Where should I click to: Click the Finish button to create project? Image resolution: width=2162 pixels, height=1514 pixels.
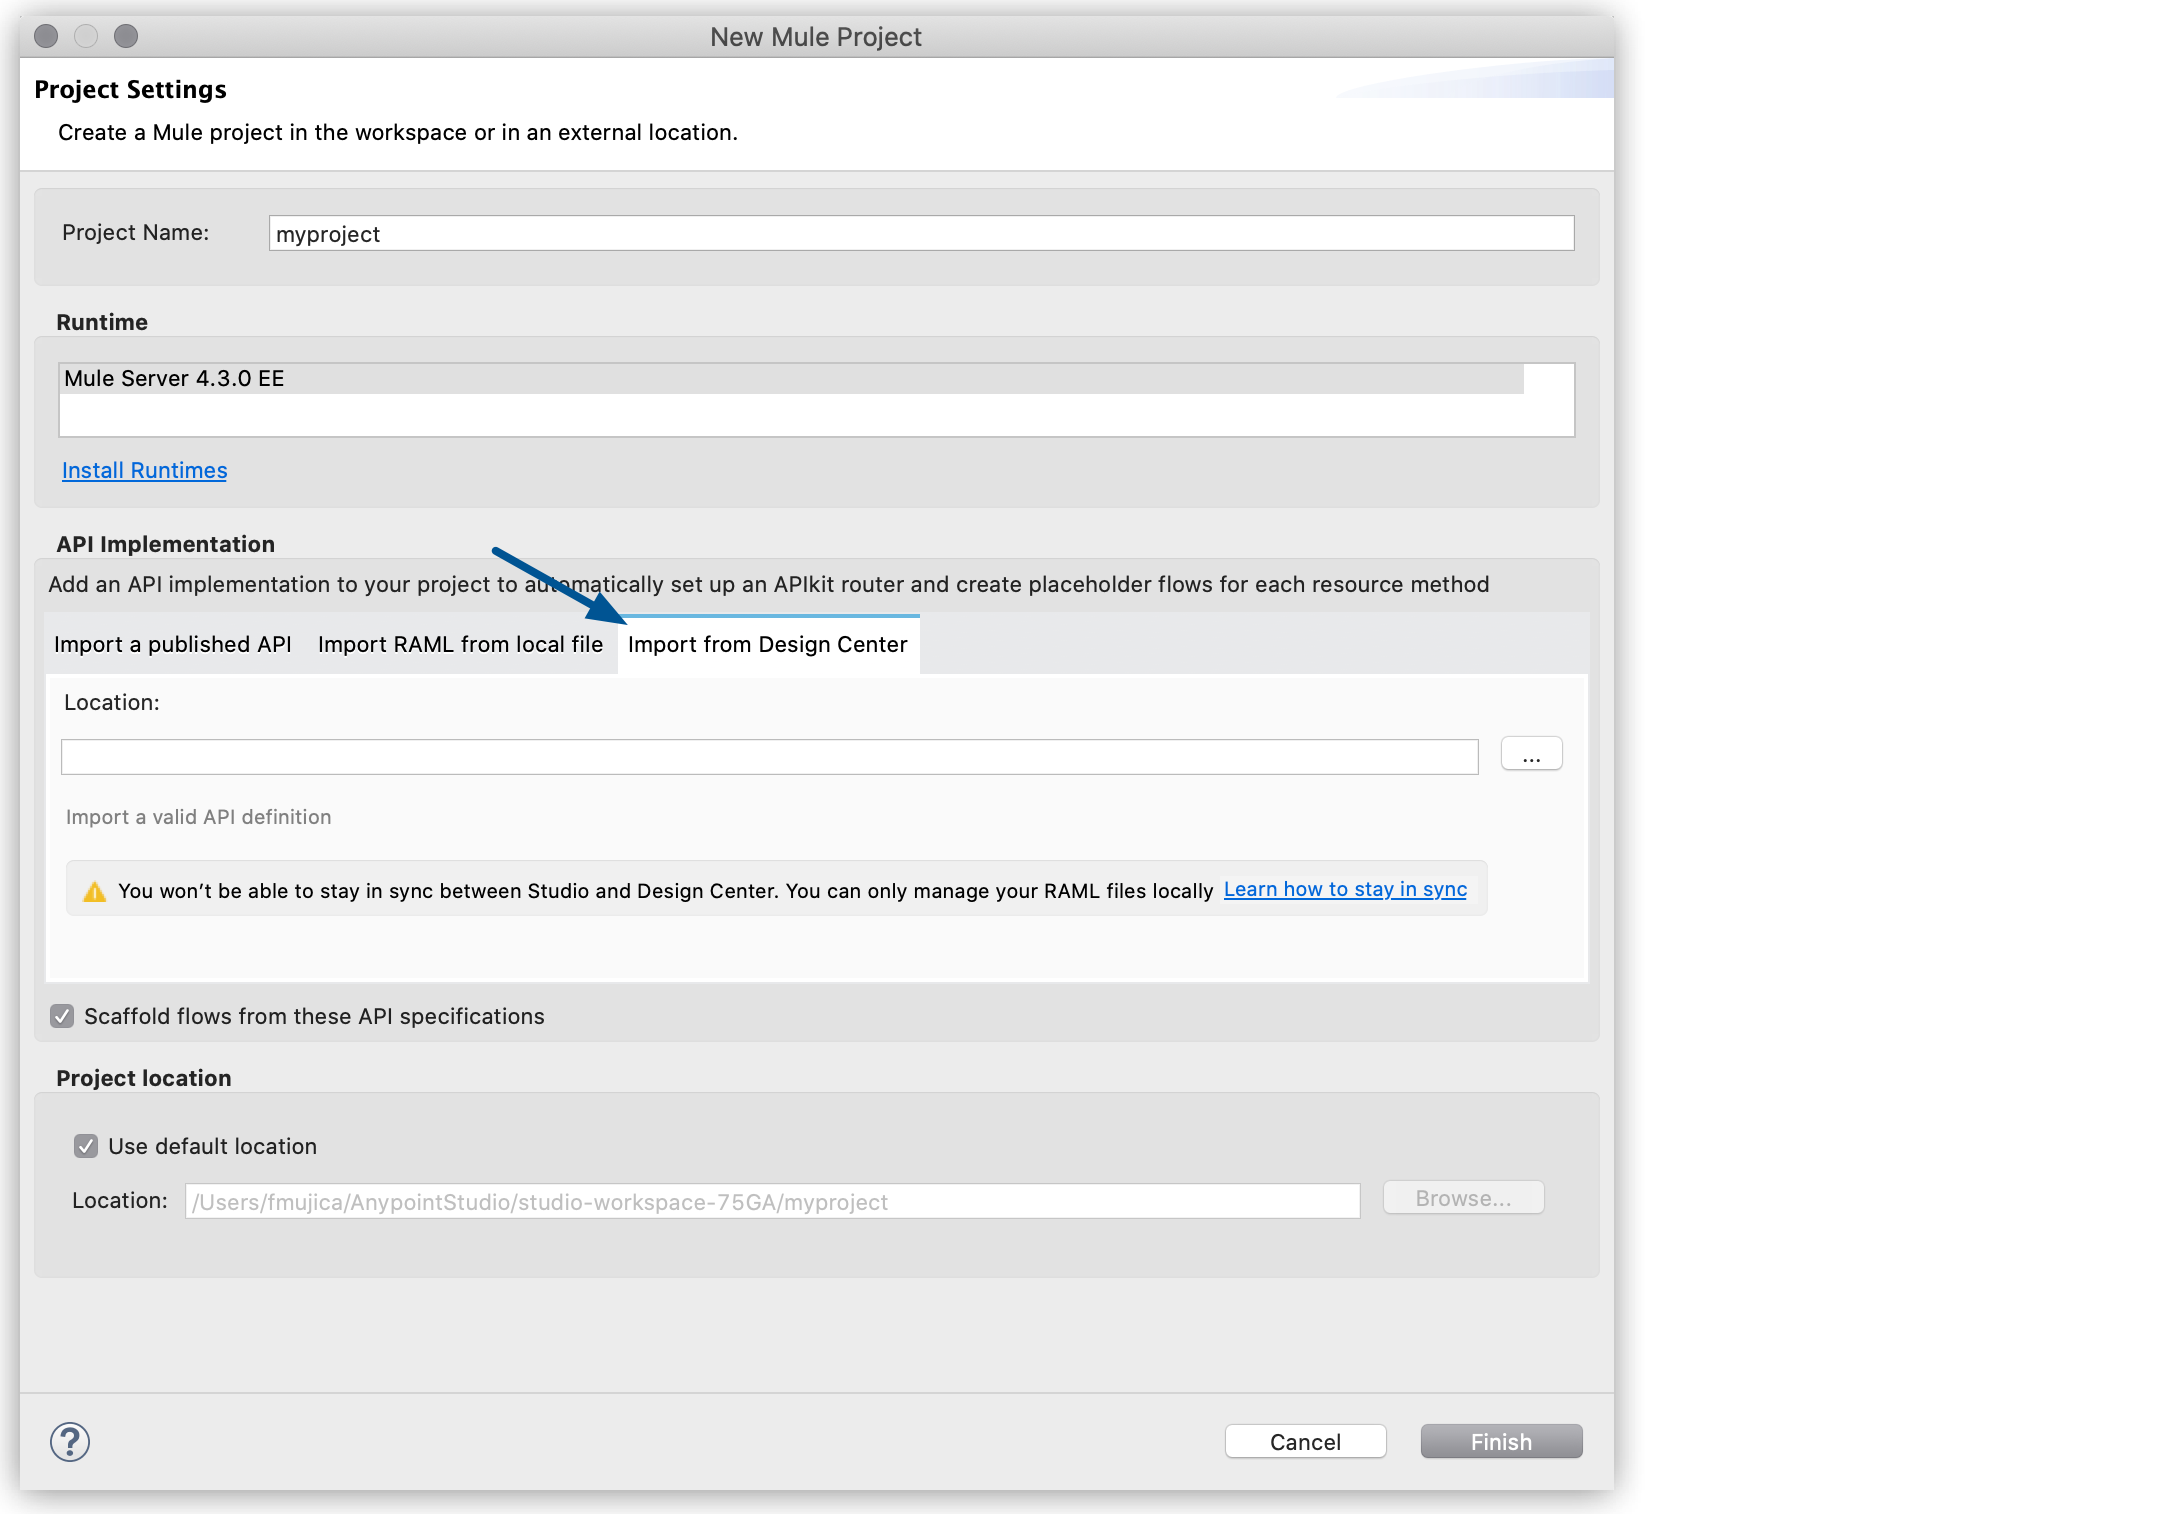click(x=1497, y=1442)
